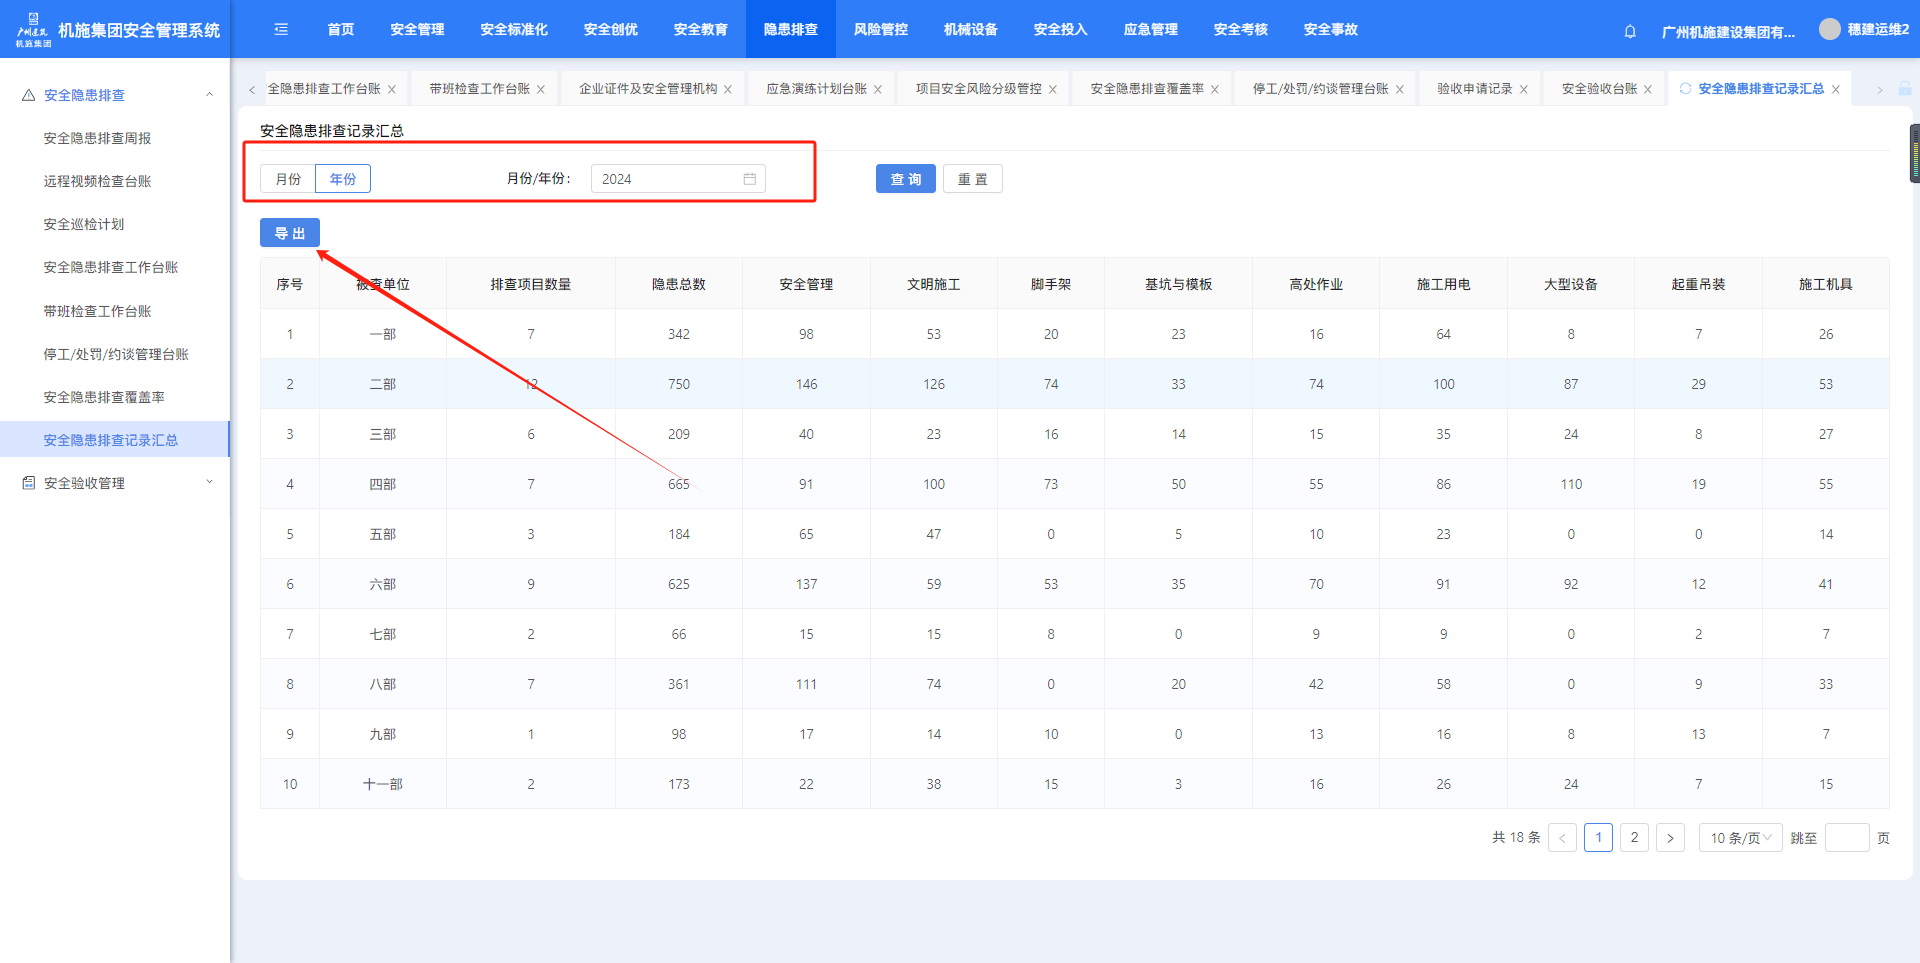The height and width of the screenshot is (963, 1920).
Task: Select the 月份 toggle option
Action: click(288, 179)
